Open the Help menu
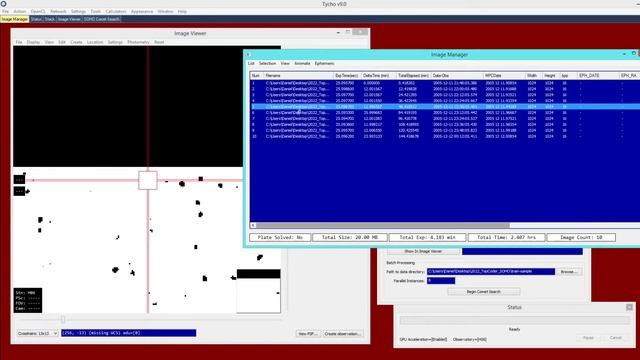Screen dimensions: 640x360 (x=182, y=11)
